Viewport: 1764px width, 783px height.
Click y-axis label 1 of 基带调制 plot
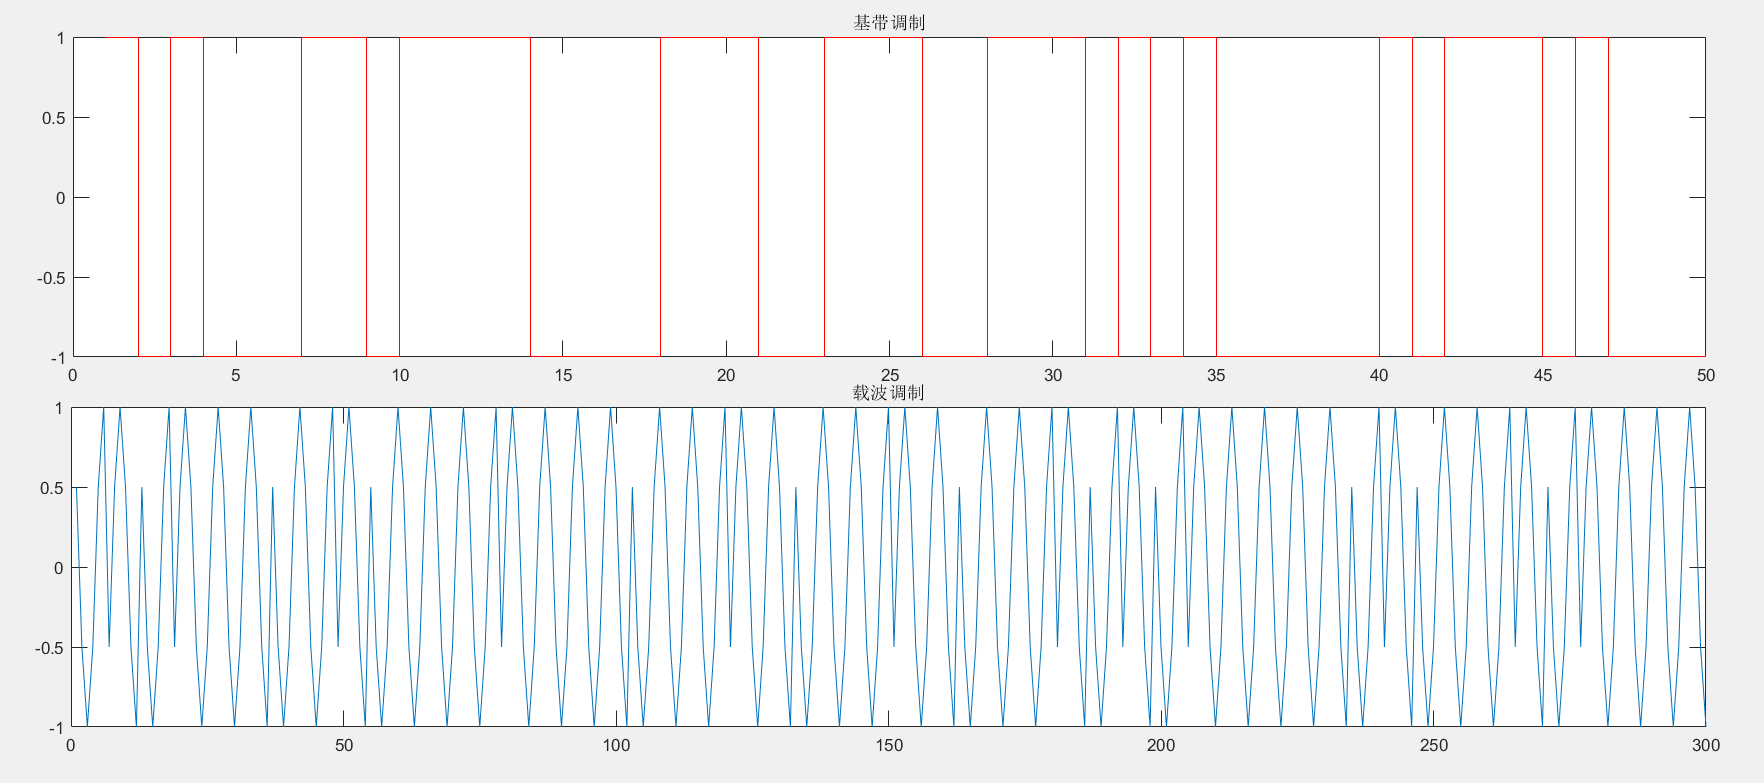[x=61, y=38]
